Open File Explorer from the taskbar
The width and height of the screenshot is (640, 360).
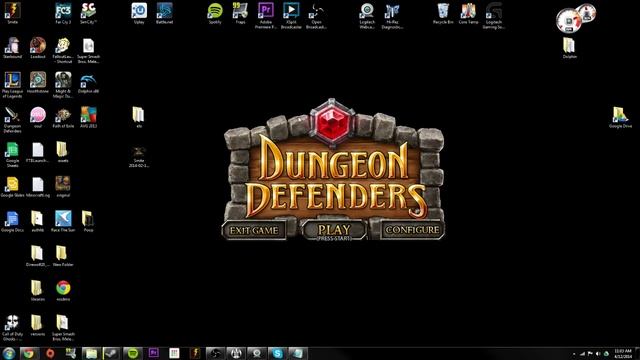[91, 353]
